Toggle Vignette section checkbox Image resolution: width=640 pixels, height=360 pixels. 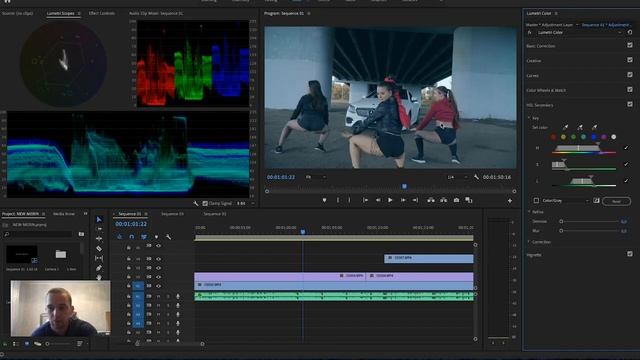pyautogui.click(x=630, y=254)
